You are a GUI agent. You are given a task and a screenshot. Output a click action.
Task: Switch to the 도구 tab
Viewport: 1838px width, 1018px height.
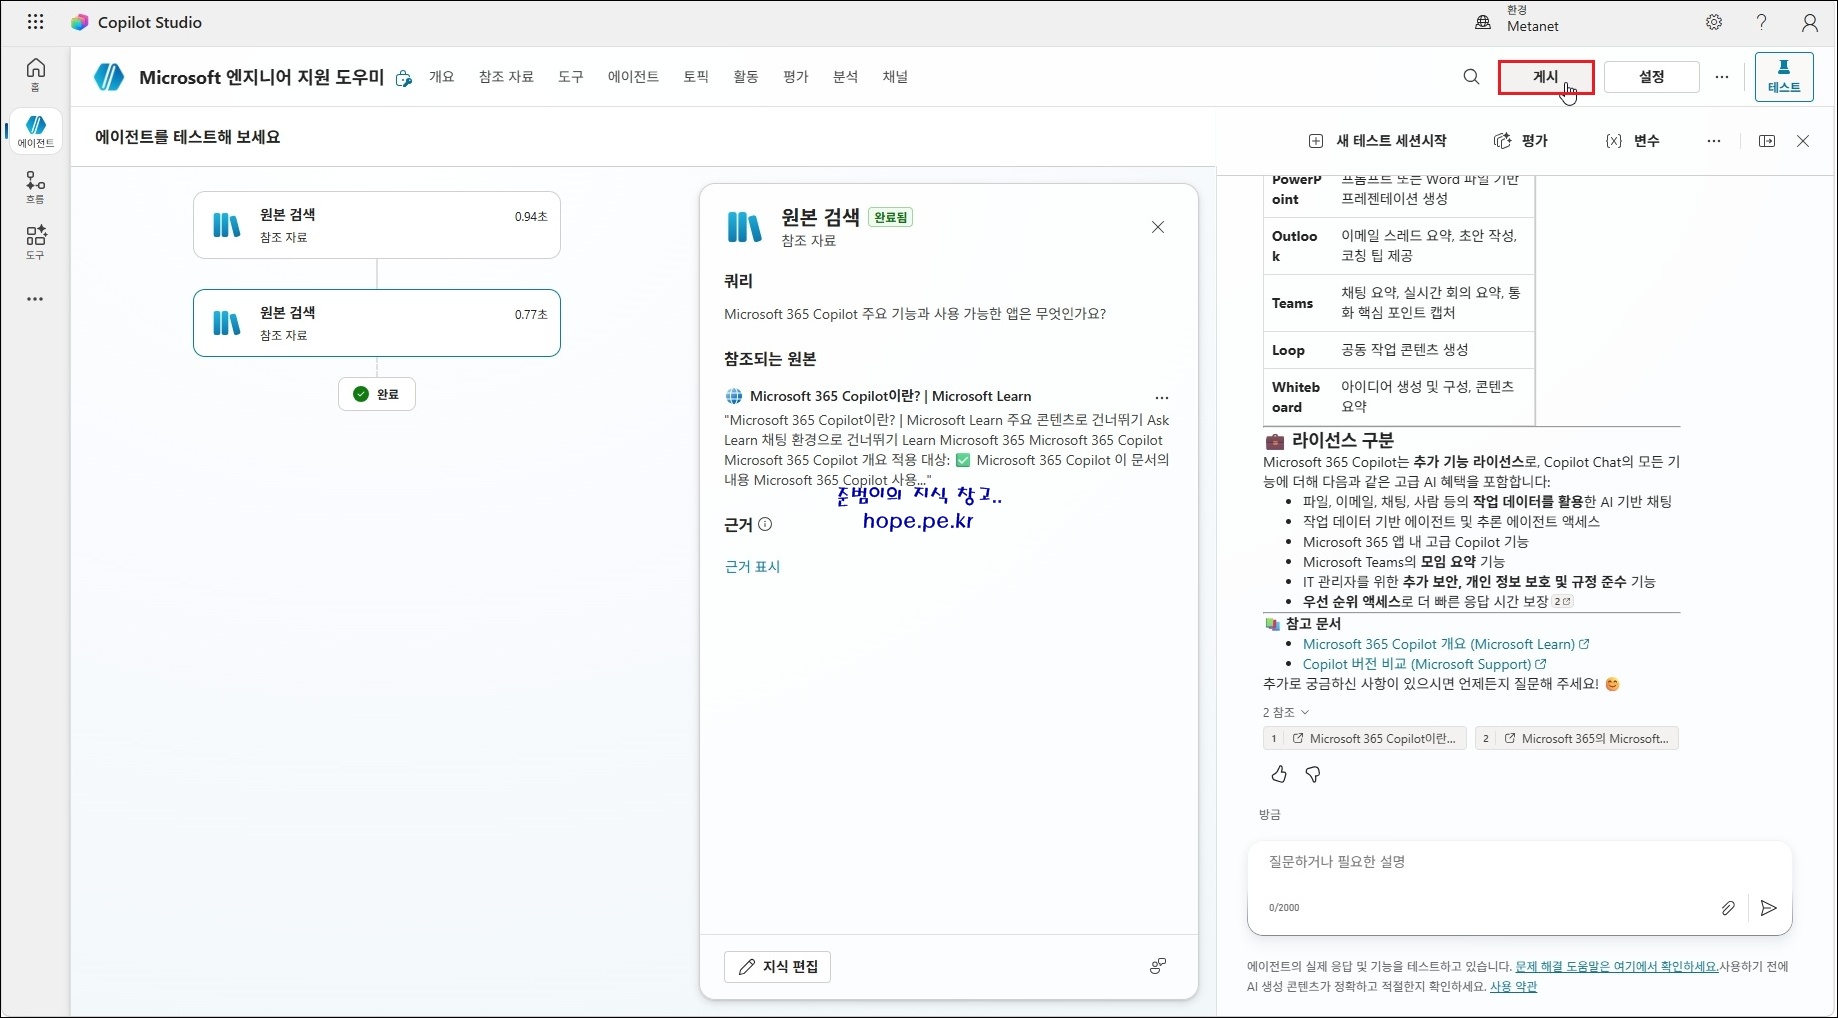571,77
